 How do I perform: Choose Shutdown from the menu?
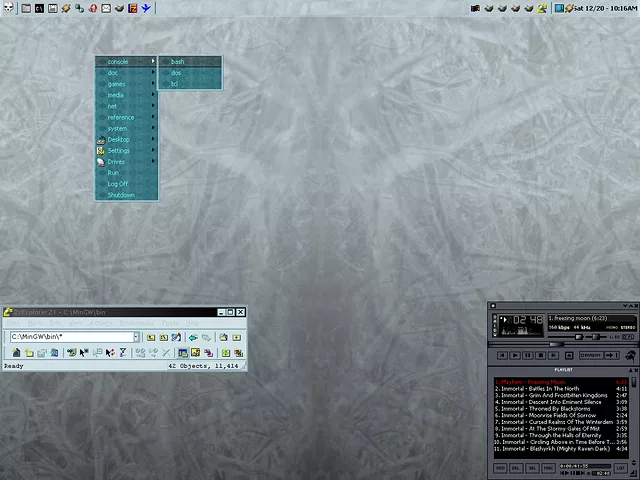coord(121,195)
